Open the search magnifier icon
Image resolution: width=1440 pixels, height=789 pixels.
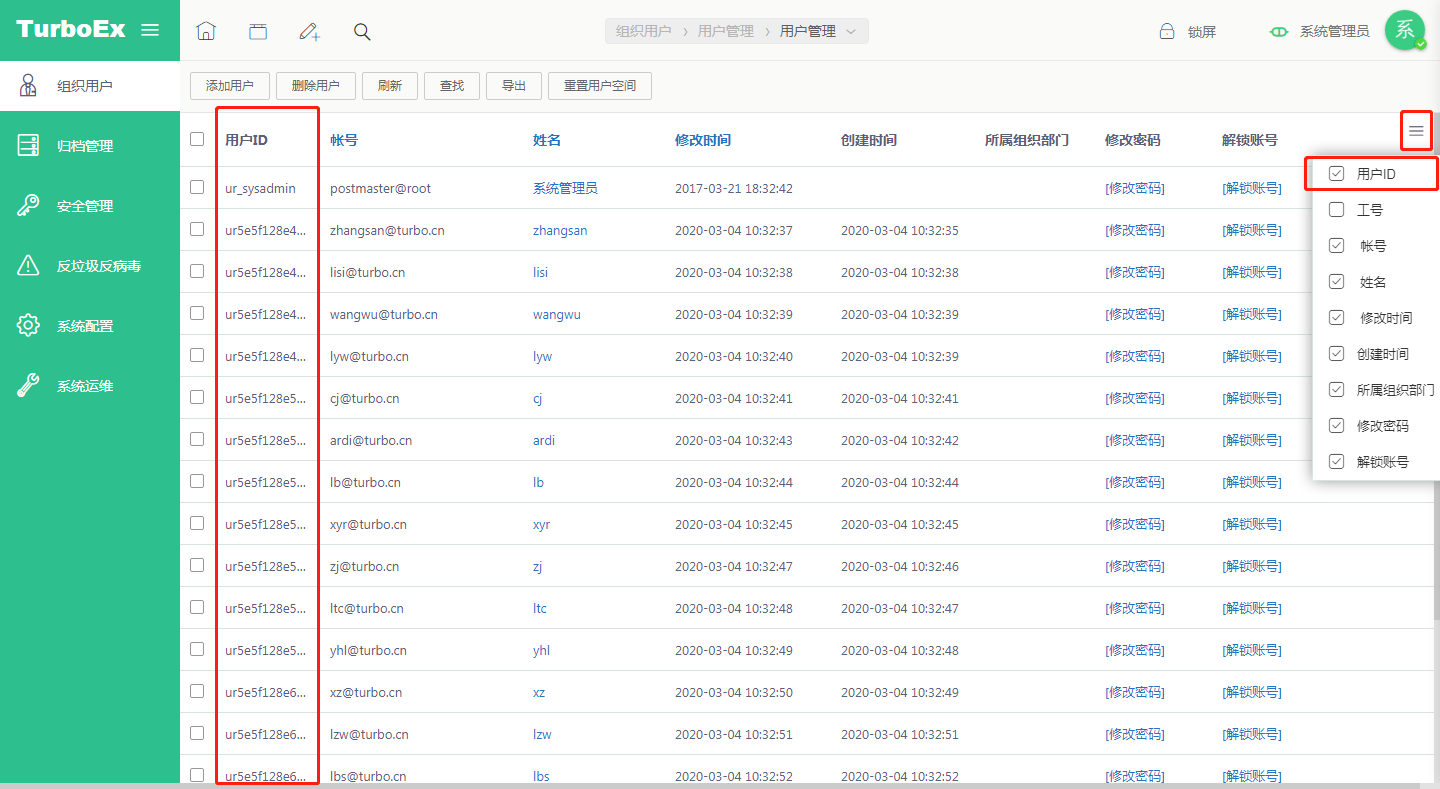pyautogui.click(x=362, y=31)
